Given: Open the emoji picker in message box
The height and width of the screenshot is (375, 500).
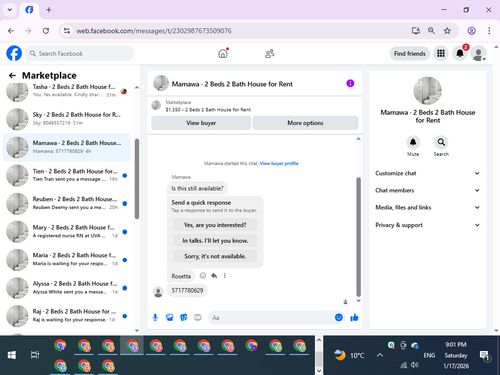Looking at the screenshot, I should coord(339,317).
